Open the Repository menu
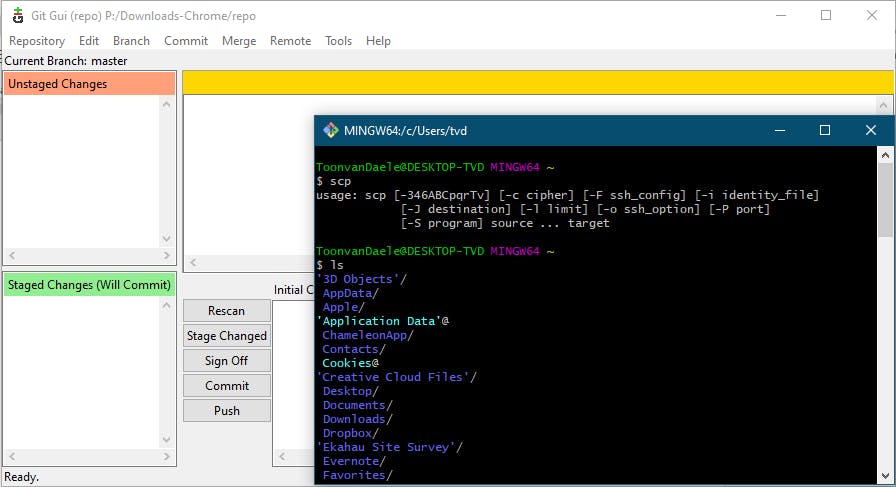Screen dimensions: 896x487 [x=37, y=41]
